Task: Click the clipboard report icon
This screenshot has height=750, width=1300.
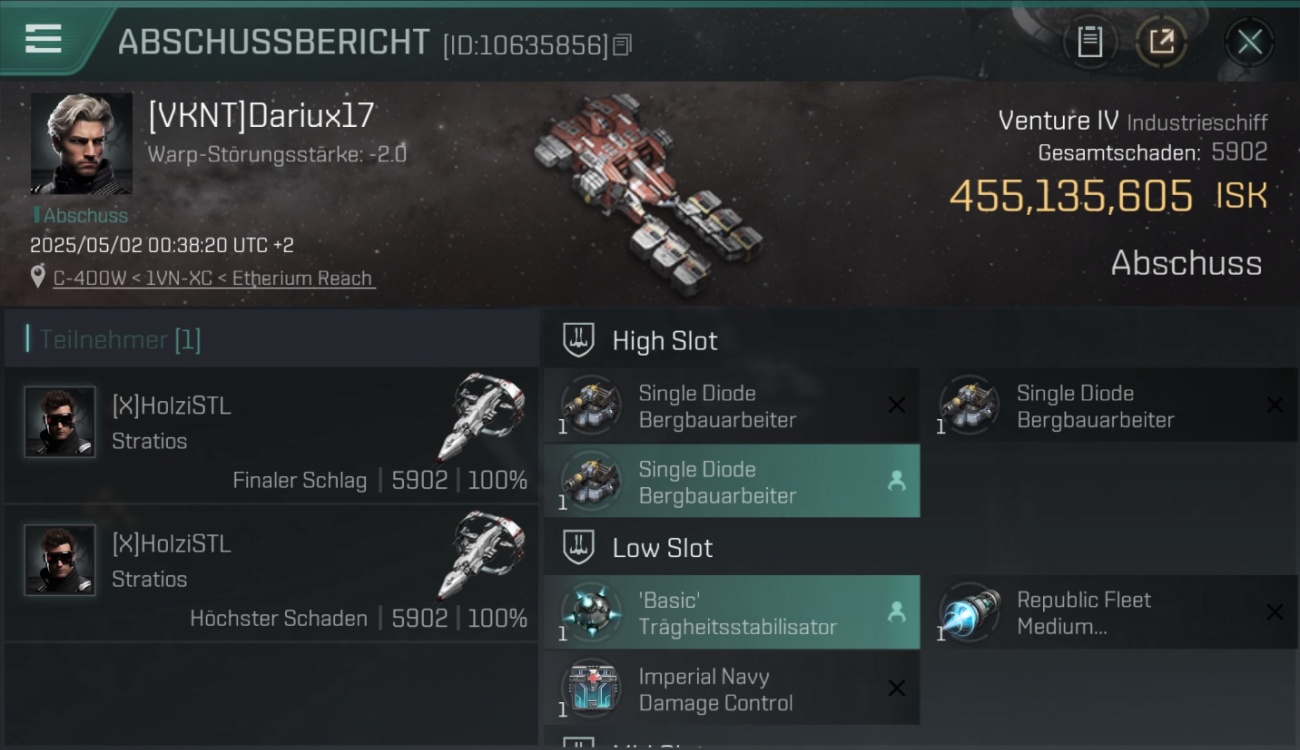Action: click(1090, 42)
